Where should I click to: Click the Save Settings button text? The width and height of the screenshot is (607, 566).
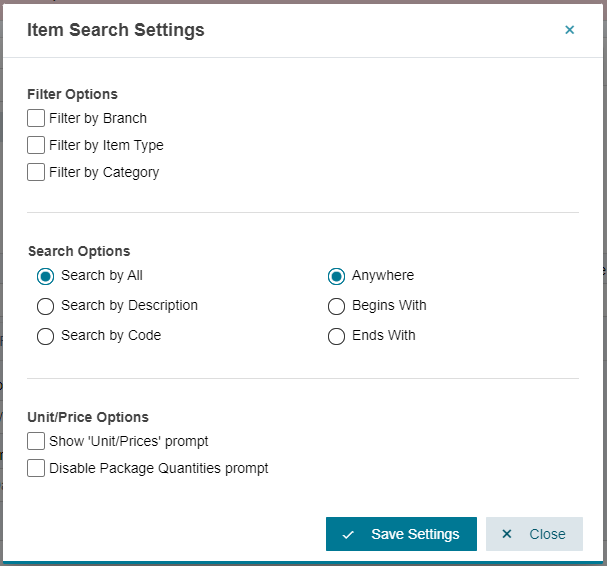[415, 534]
